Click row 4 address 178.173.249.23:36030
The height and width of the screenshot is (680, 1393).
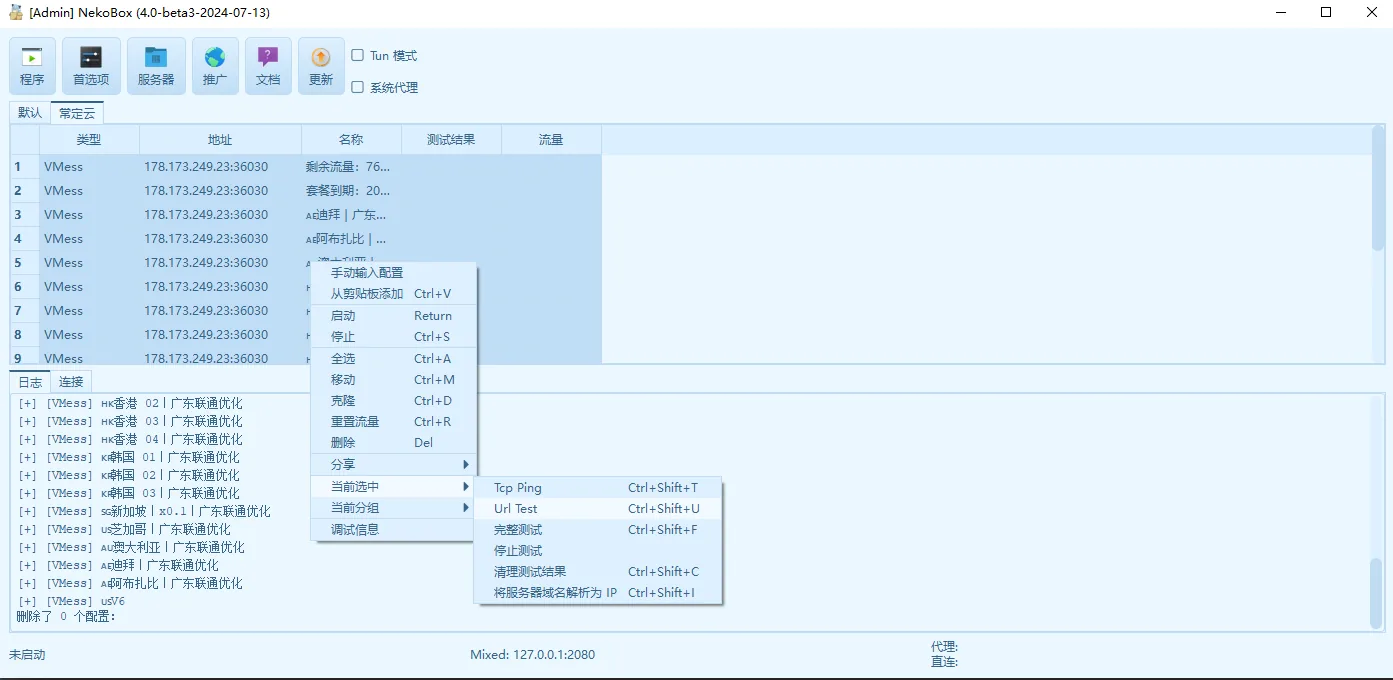[220, 239]
